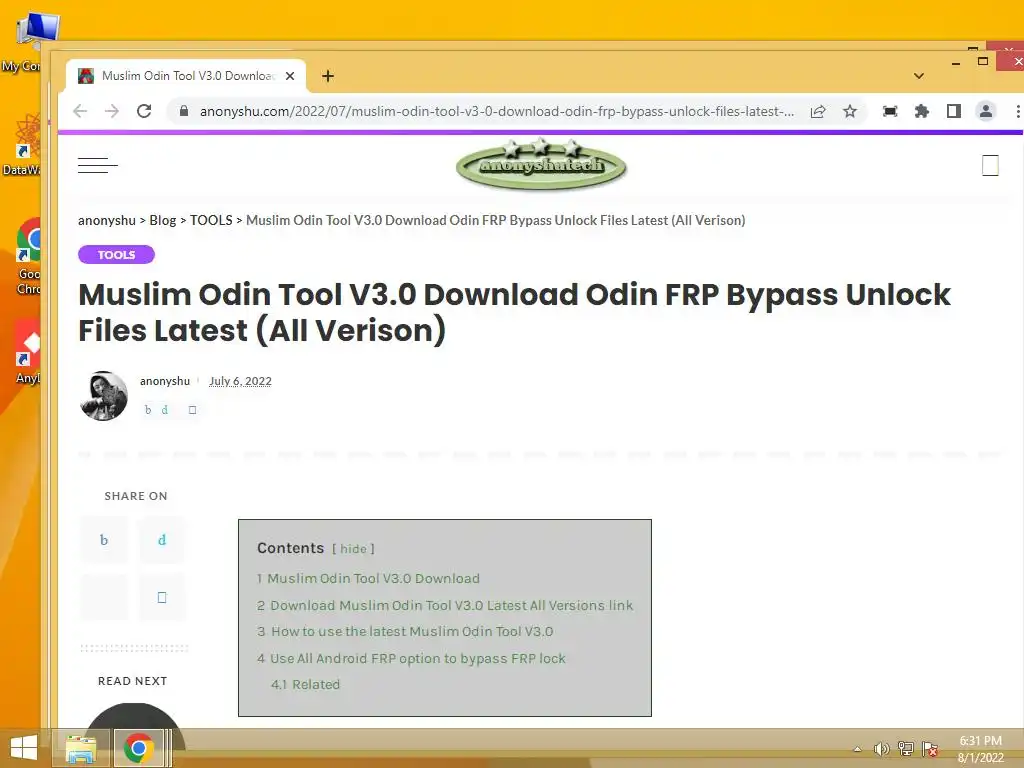Switch to Muslim Odin Tool V3.0 tab
This screenshot has height=768, width=1024.
[187, 76]
